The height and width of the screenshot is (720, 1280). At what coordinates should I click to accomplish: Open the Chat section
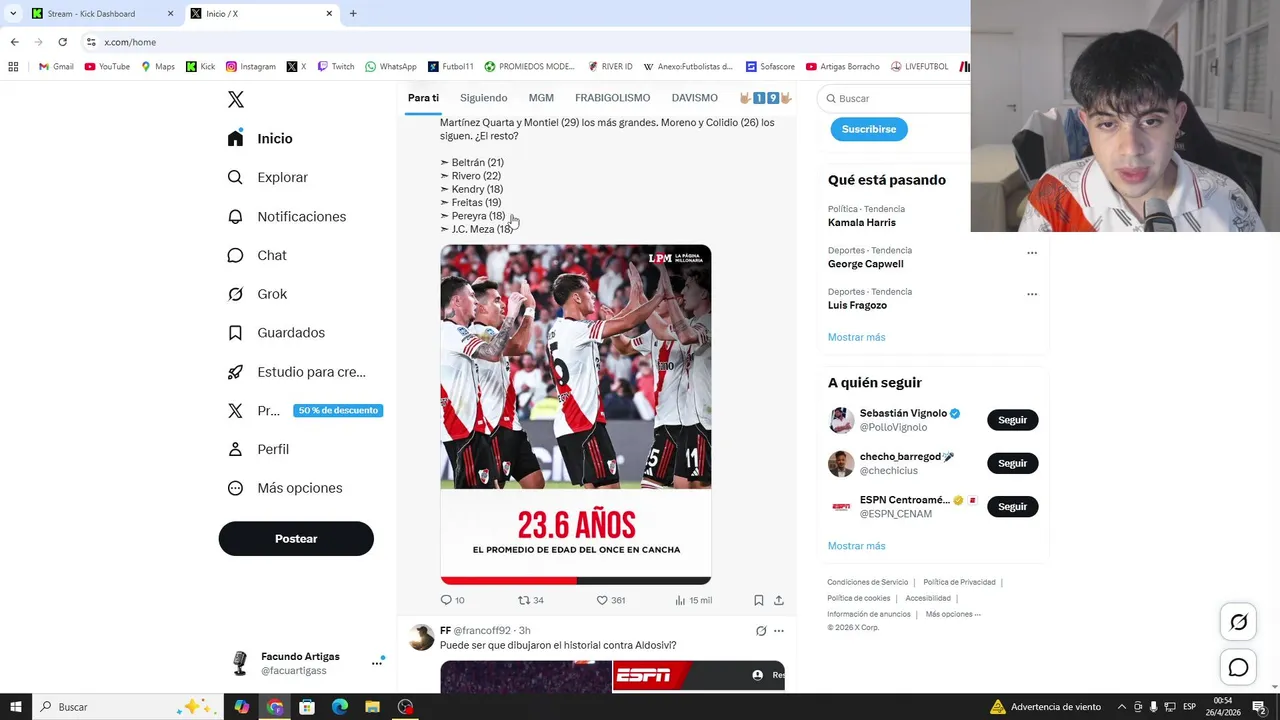[257, 255]
